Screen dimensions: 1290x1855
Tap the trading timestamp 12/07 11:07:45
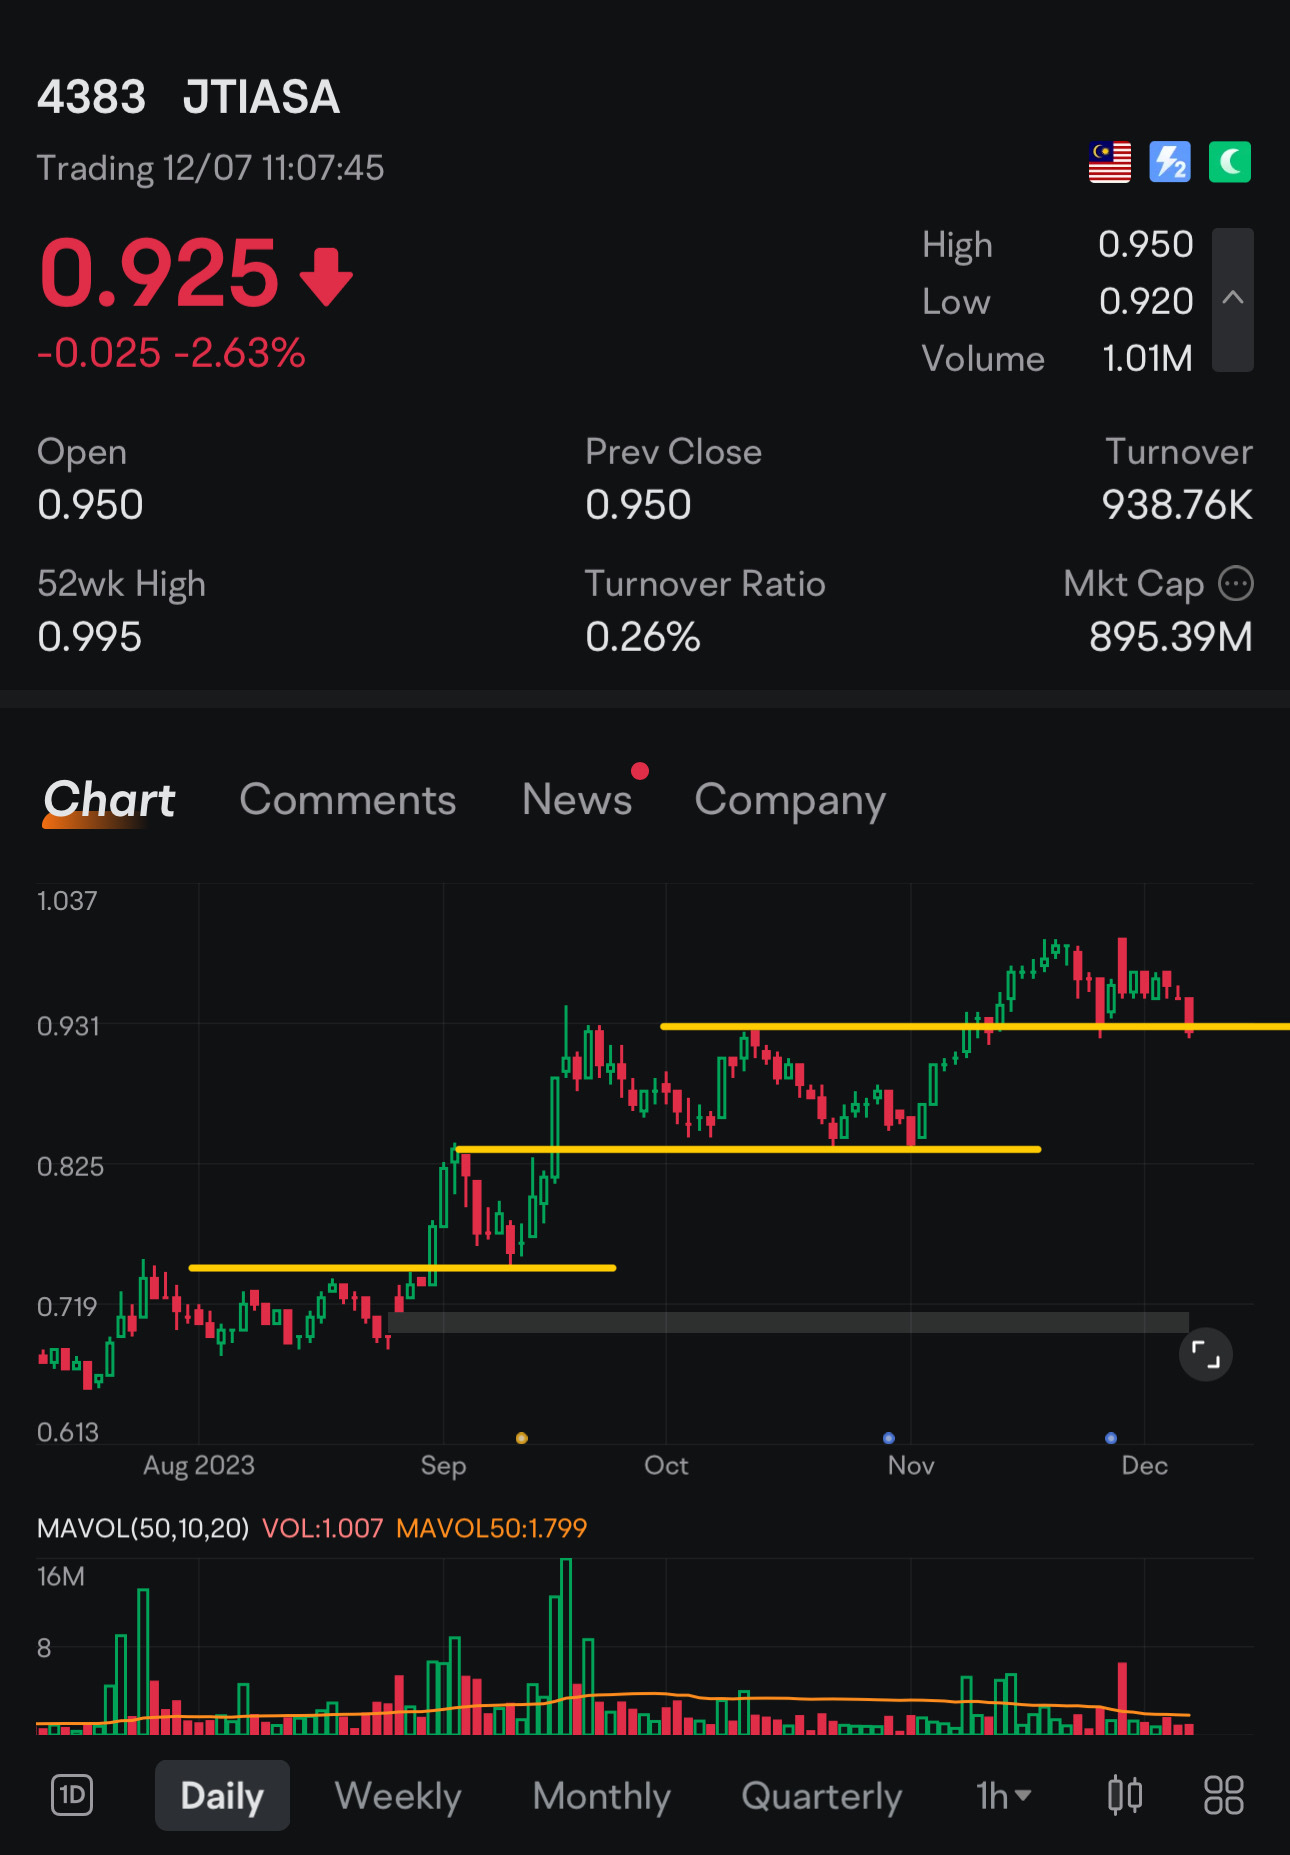(273, 168)
